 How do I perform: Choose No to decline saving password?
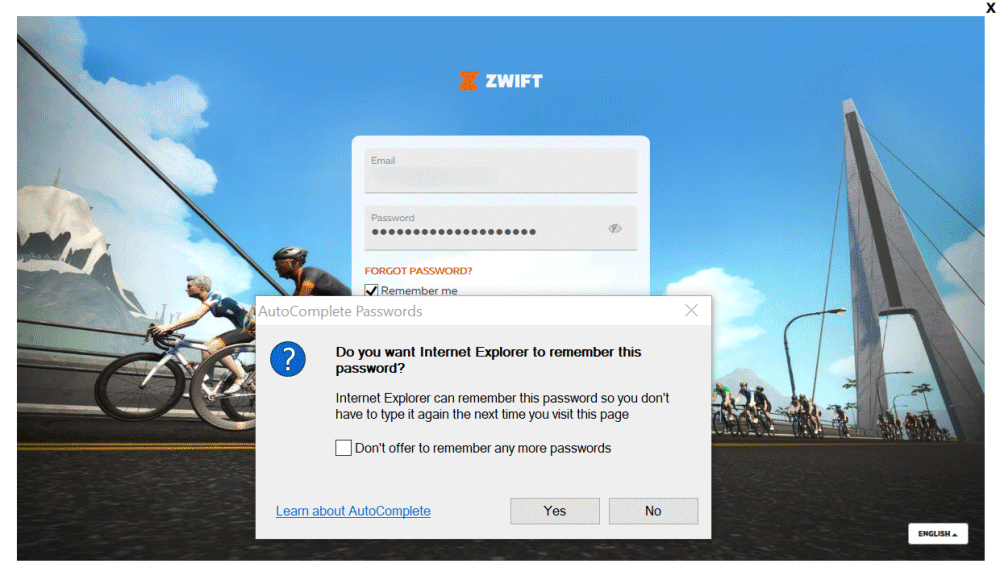tap(653, 511)
